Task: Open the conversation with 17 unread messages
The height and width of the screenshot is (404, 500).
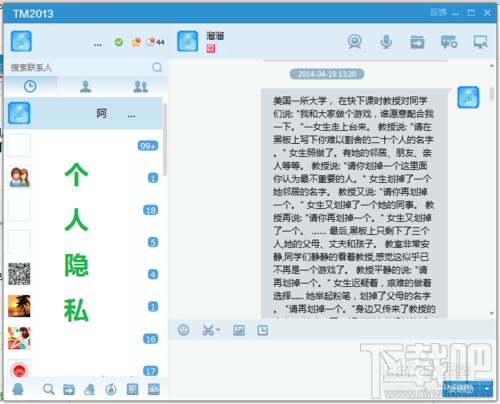Action: coord(83,367)
